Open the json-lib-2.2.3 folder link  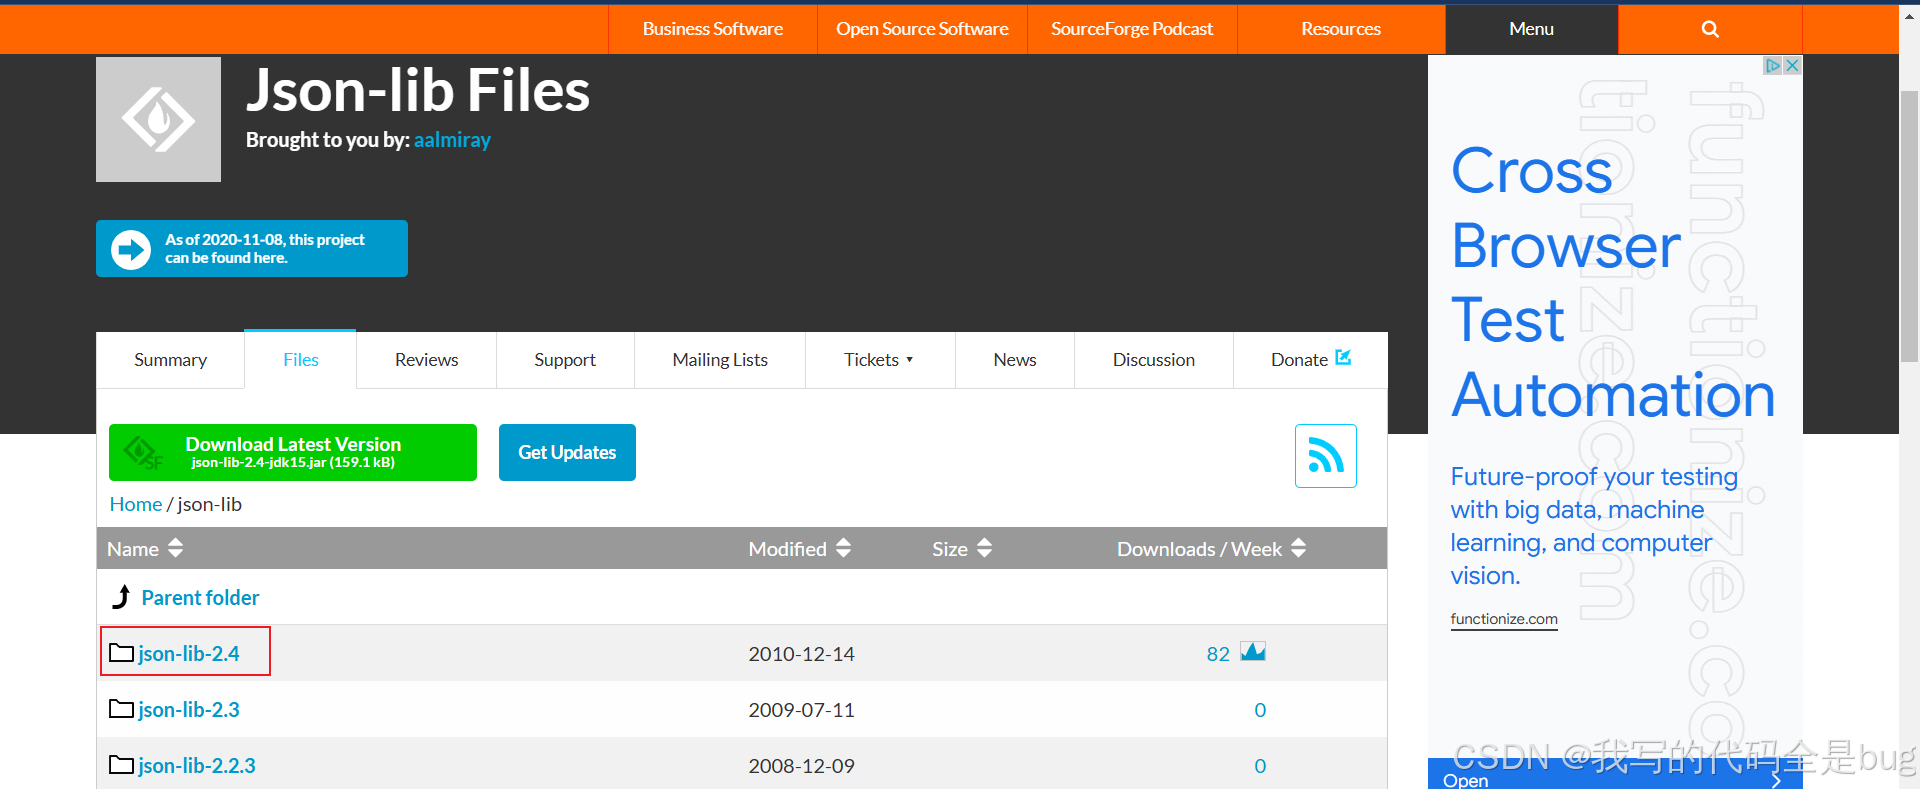coord(197,765)
